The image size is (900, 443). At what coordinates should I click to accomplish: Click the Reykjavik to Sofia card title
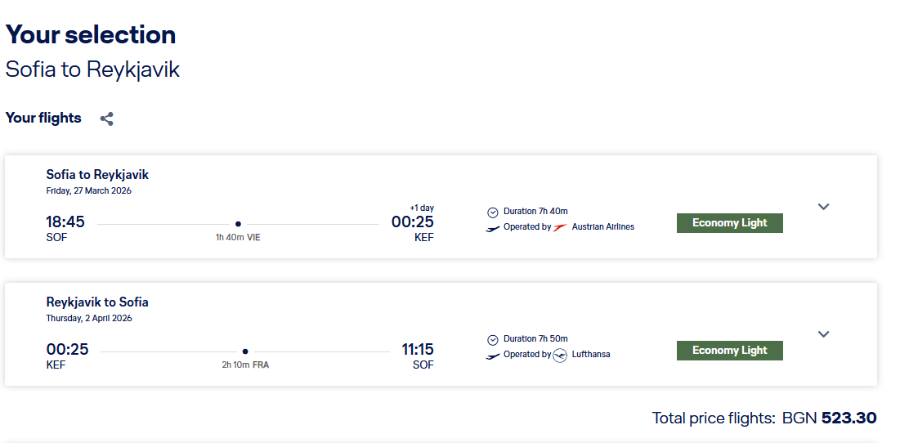click(97, 302)
